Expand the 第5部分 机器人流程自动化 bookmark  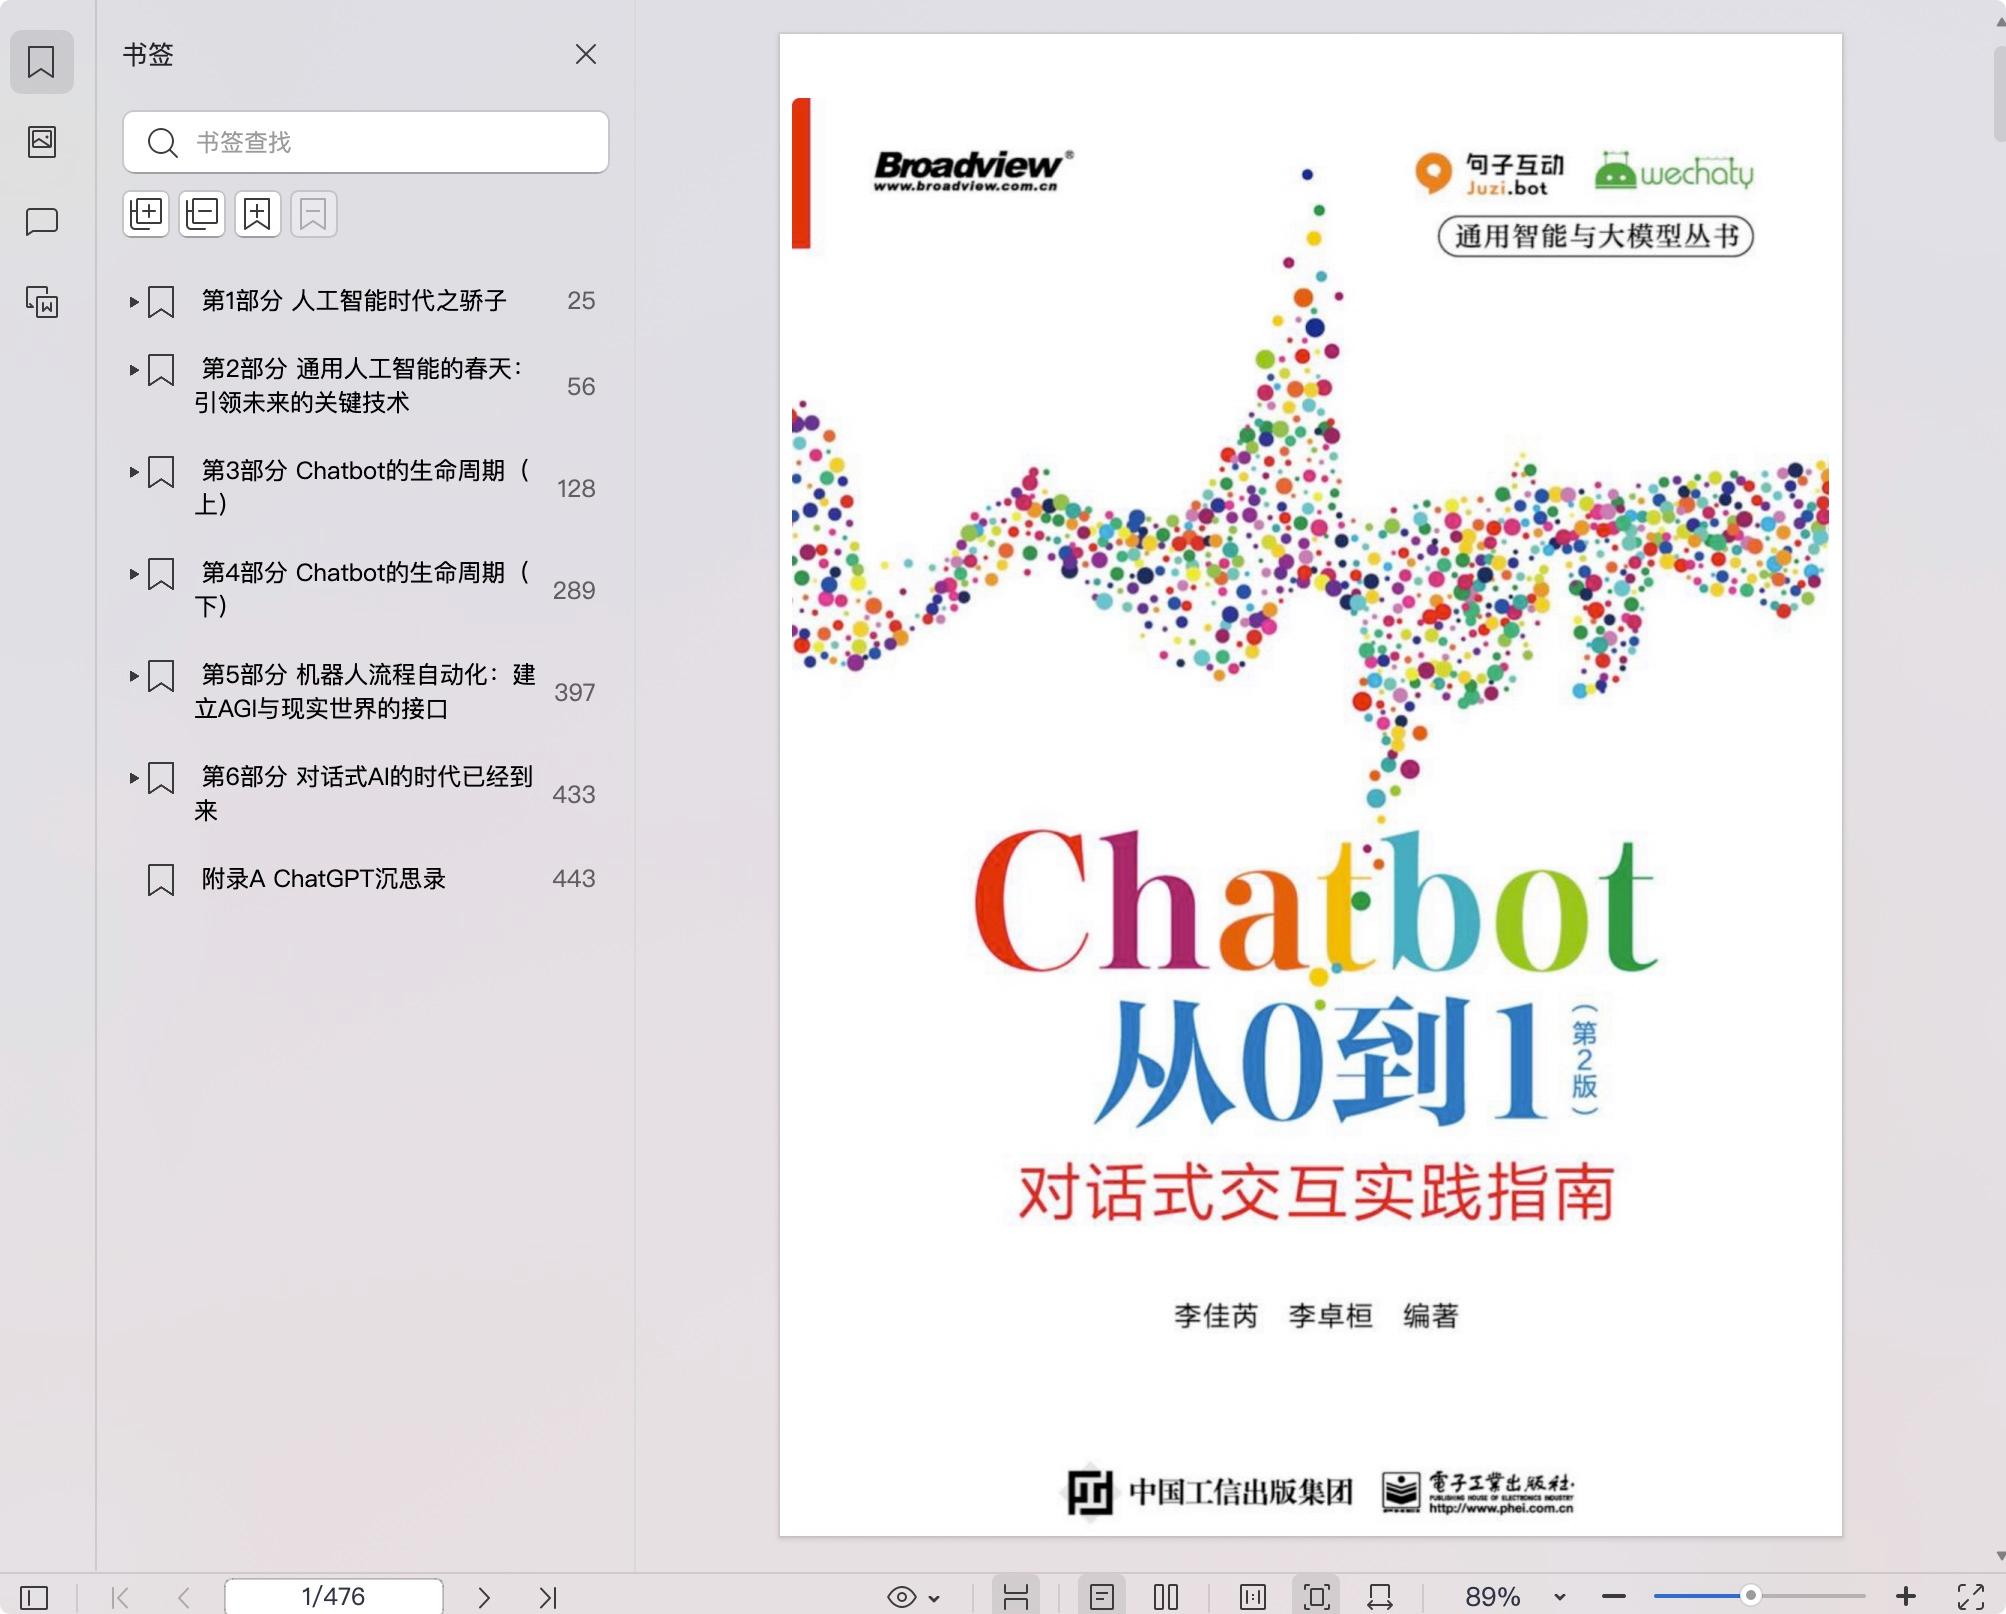pos(134,676)
